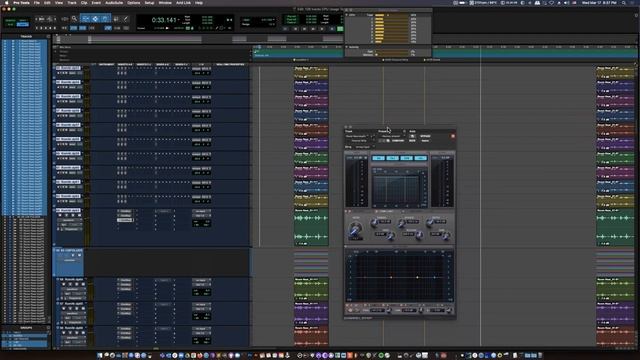Collapse the EQ graph section in plug-in

(x=346, y=247)
